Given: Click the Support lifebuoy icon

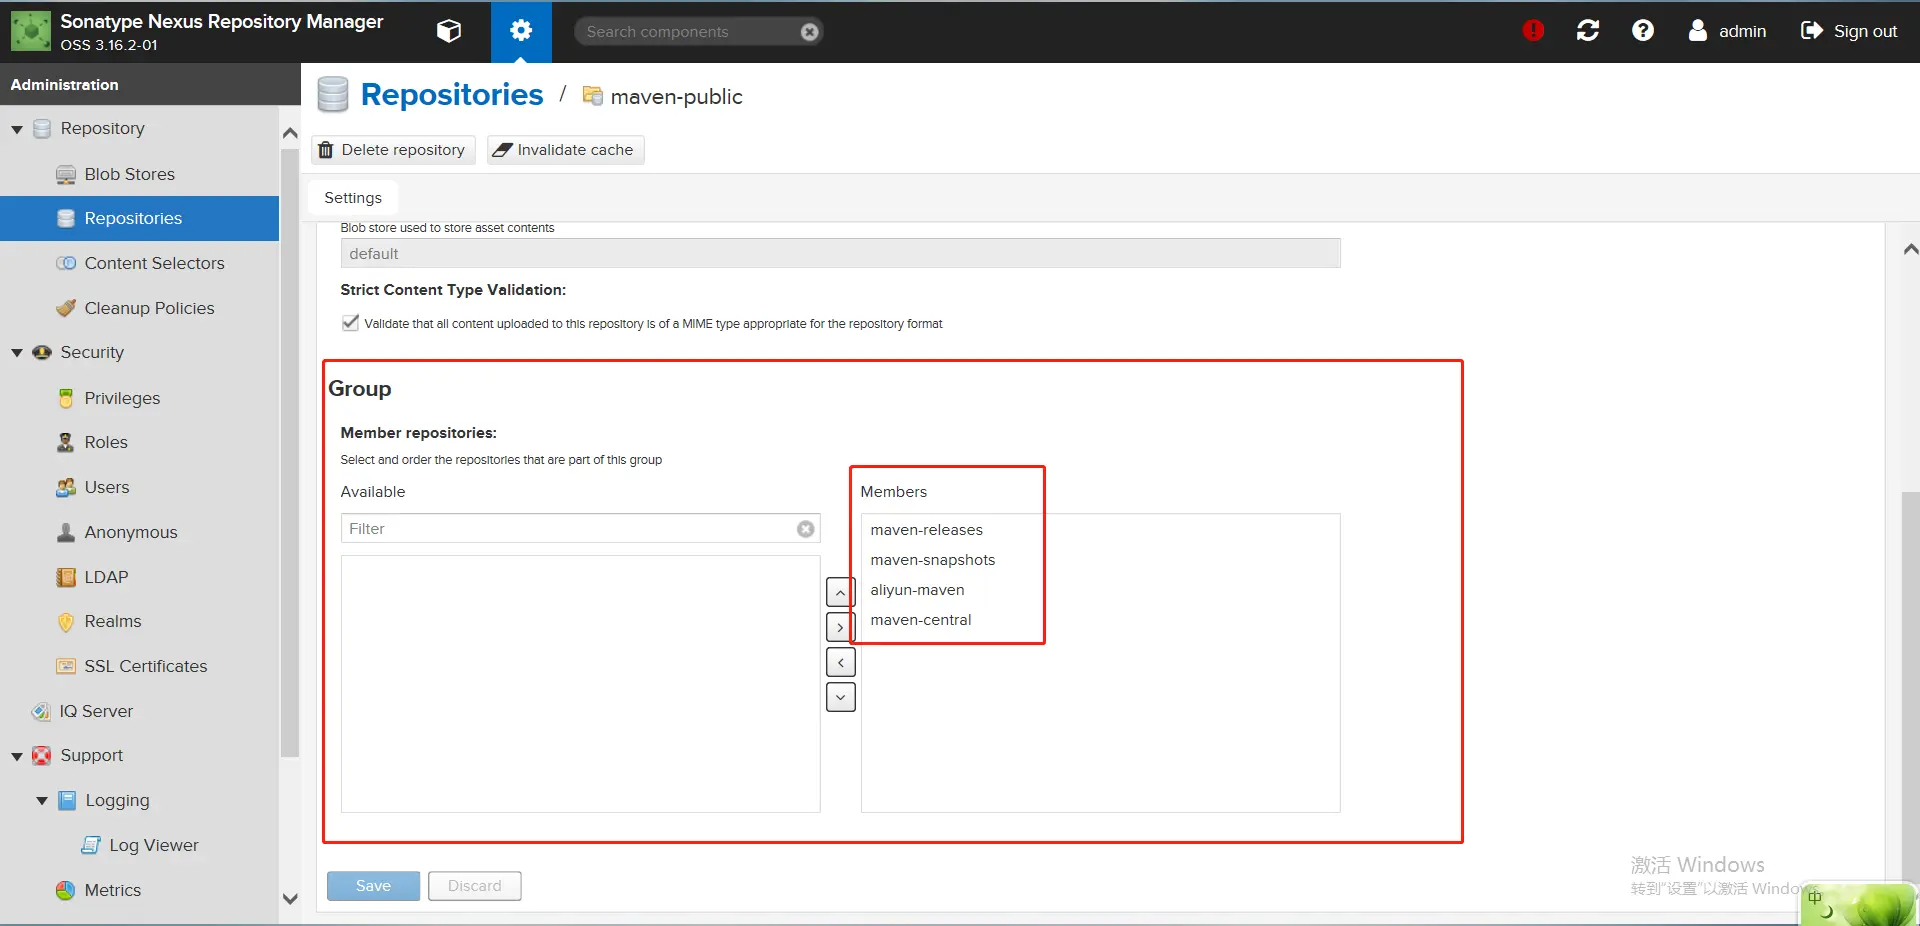Looking at the screenshot, I should click(x=41, y=756).
